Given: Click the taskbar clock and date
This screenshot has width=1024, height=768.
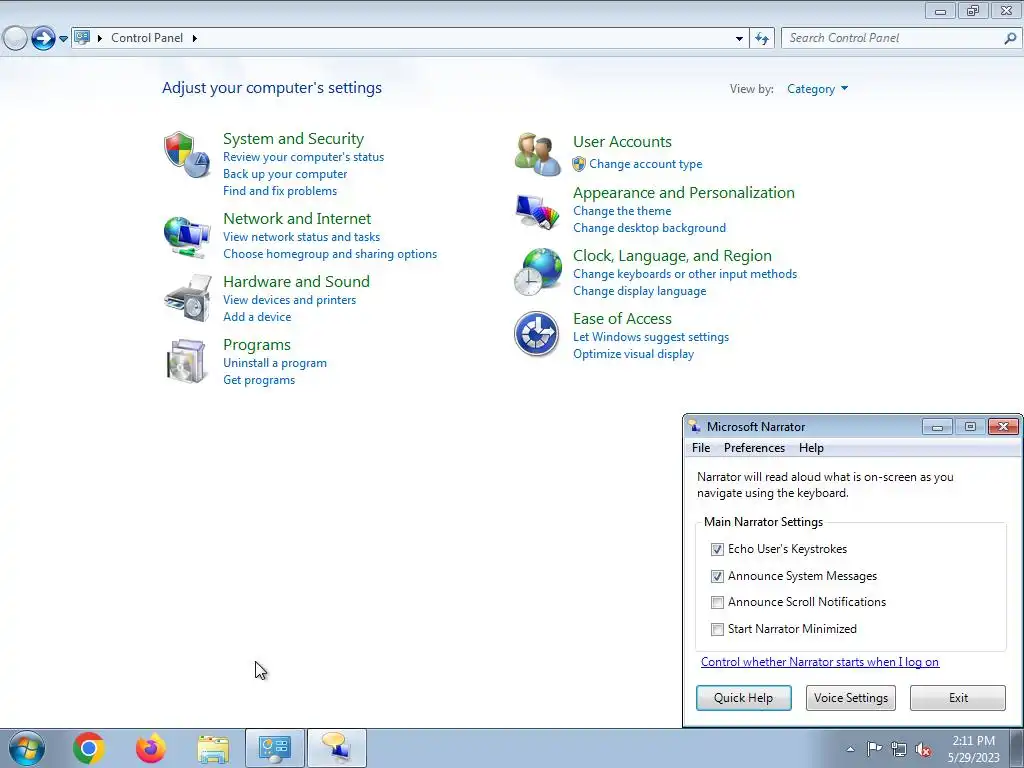Looking at the screenshot, I should 973,749.
